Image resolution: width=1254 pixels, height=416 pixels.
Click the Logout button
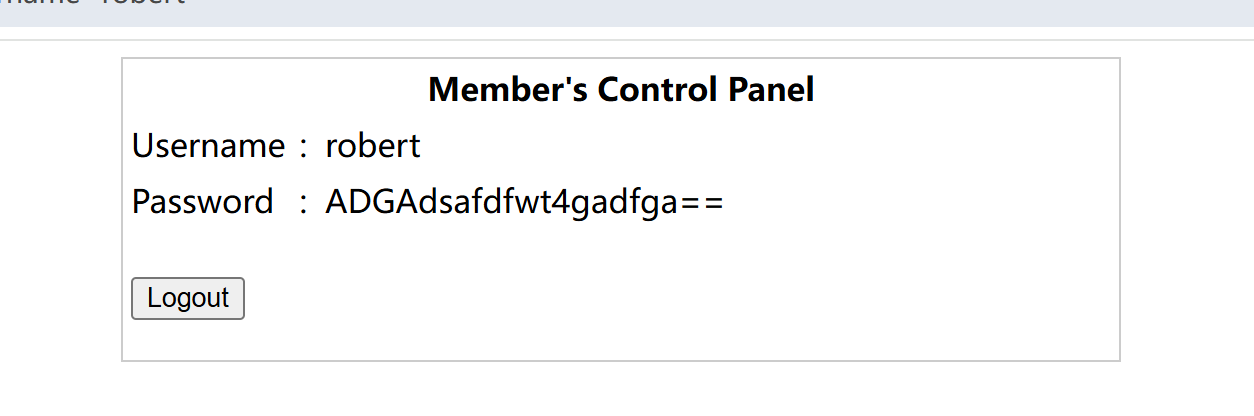[188, 298]
